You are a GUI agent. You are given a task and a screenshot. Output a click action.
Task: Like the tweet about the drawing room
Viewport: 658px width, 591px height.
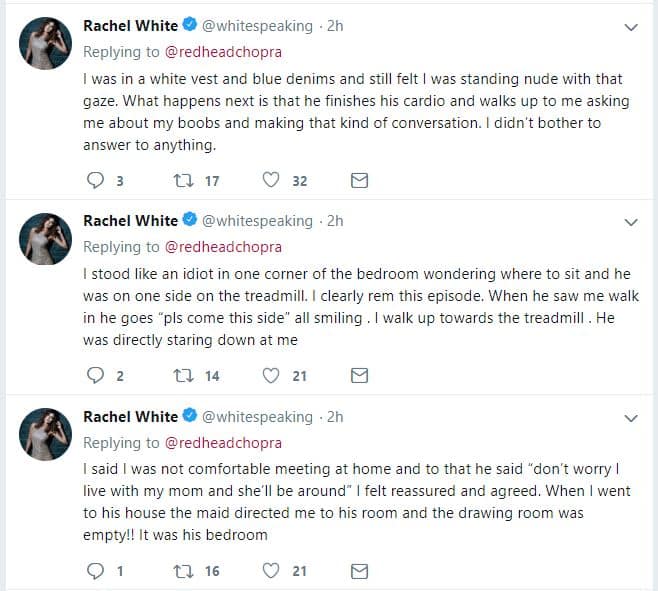click(x=270, y=571)
